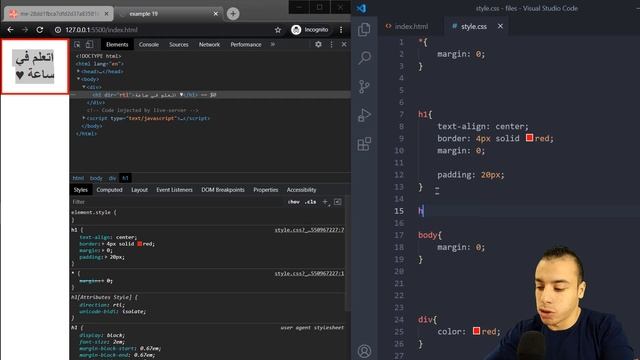
Task: Click the browser Forward arrow
Action: pyautogui.click(x=24, y=30)
